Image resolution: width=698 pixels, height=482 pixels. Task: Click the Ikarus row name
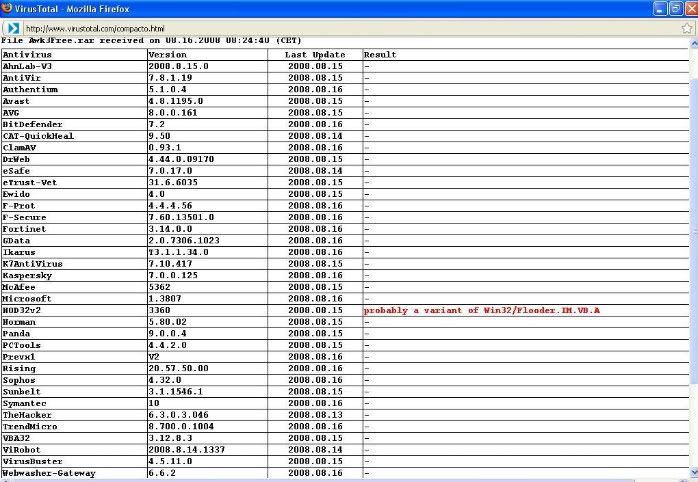19,252
